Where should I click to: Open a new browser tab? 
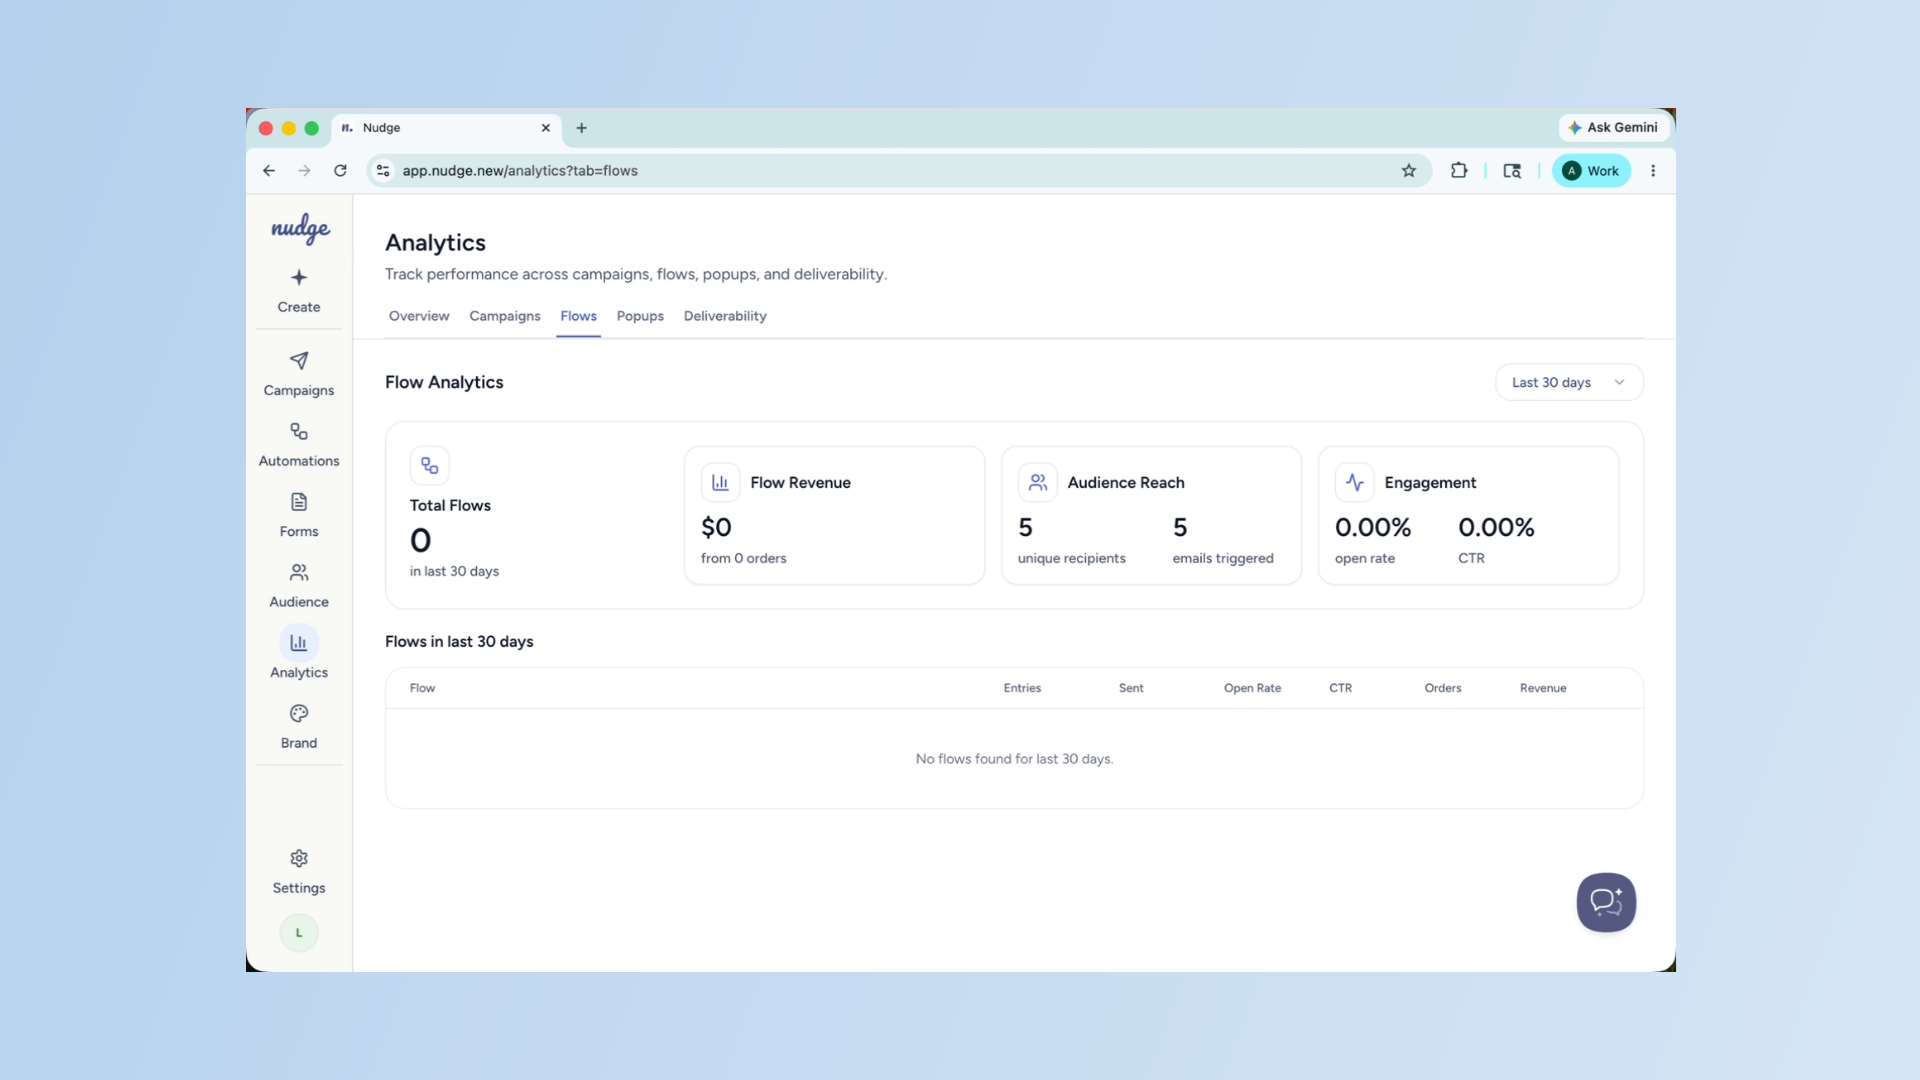pyautogui.click(x=581, y=128)
